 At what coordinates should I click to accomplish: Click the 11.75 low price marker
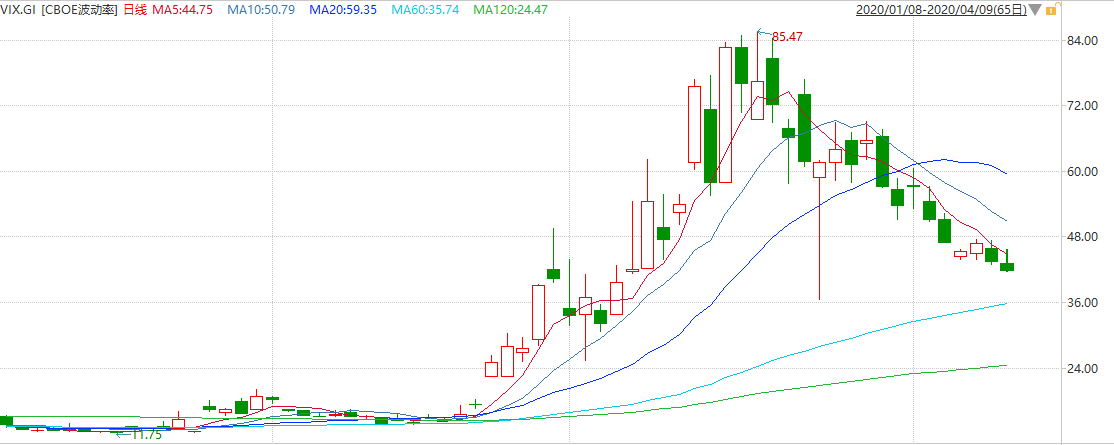[147, 434]
